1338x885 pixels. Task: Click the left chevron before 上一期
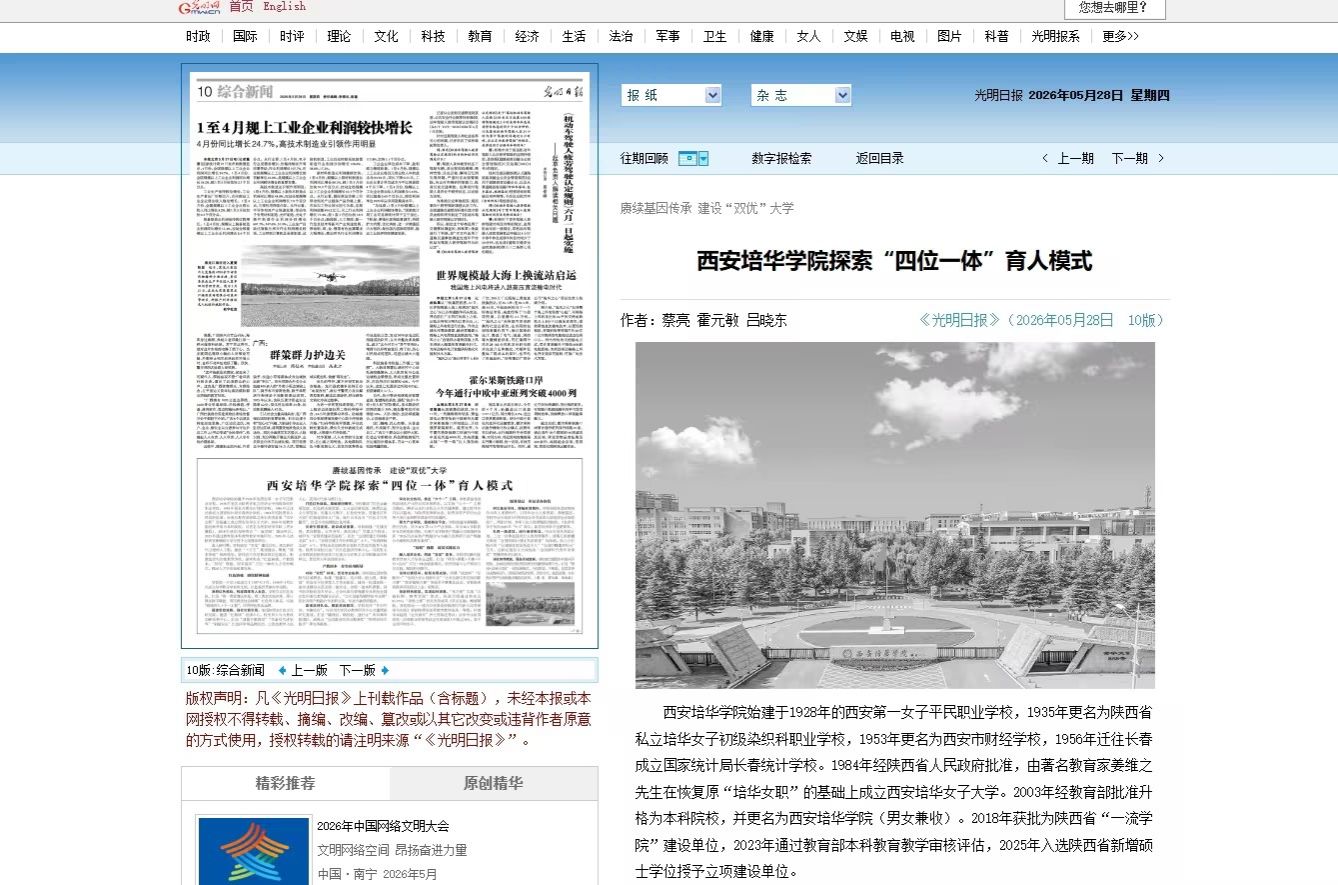[x=1045, y=158]
